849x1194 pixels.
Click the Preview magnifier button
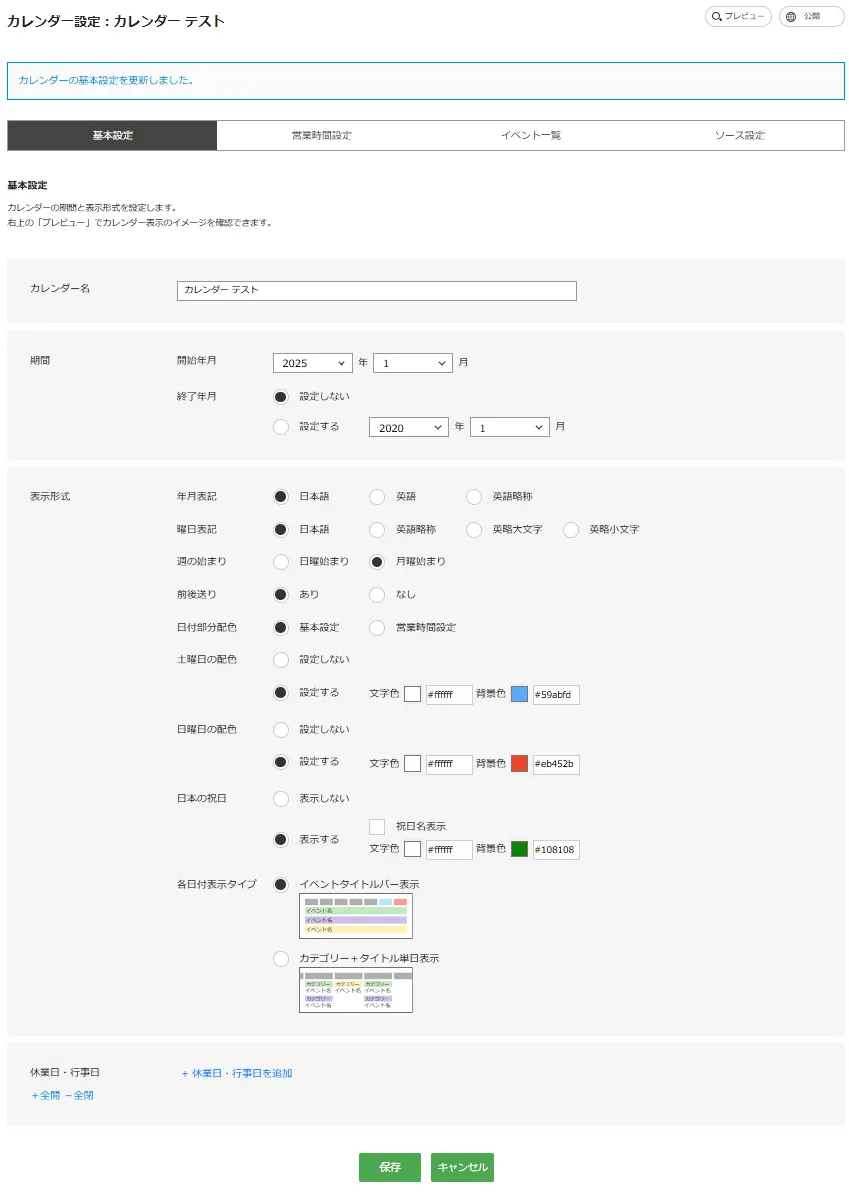click(738, 16)
